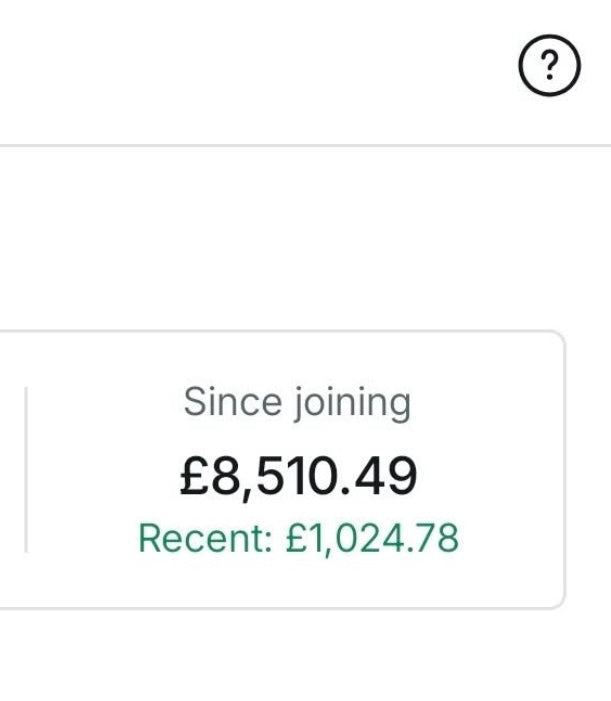
Task: Tap the pound sign of £8,510.49
Action: pyautogui.click(x=192, y=477)
